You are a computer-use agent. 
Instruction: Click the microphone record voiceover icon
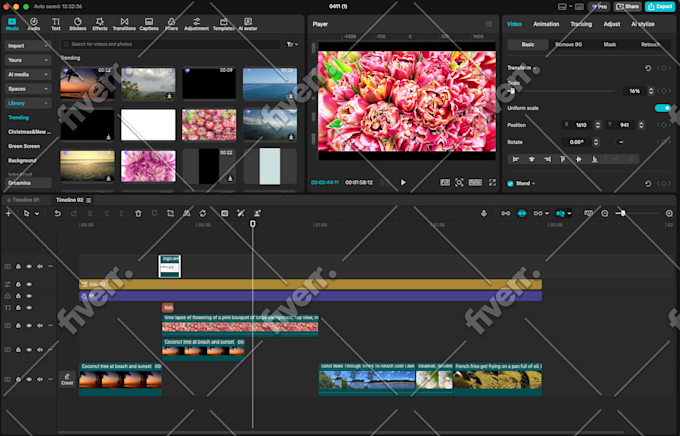484,213
